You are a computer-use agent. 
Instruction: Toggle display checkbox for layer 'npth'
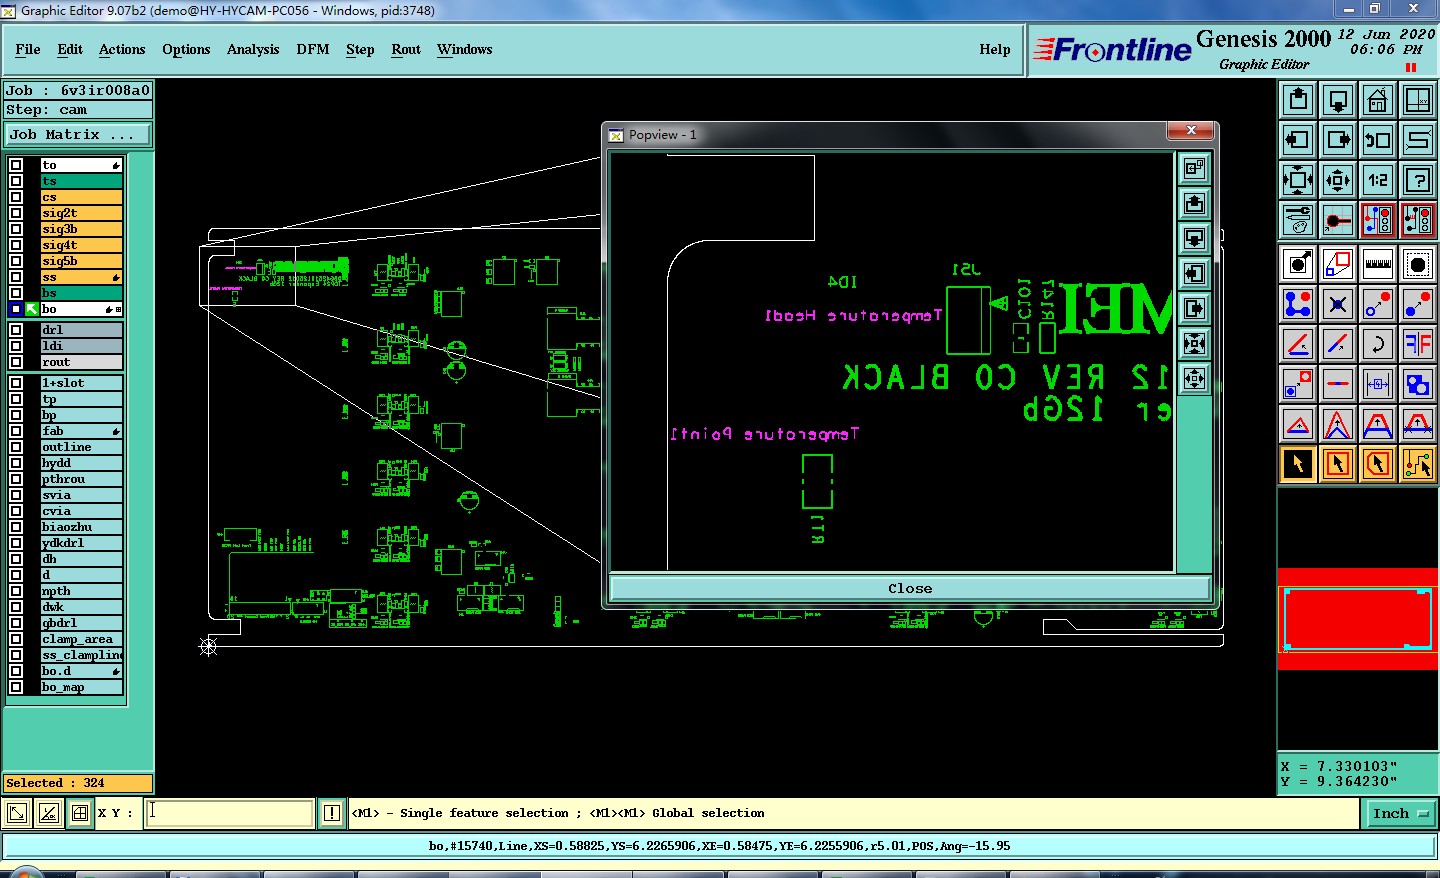pyautogui.click(x=16, y=591)
